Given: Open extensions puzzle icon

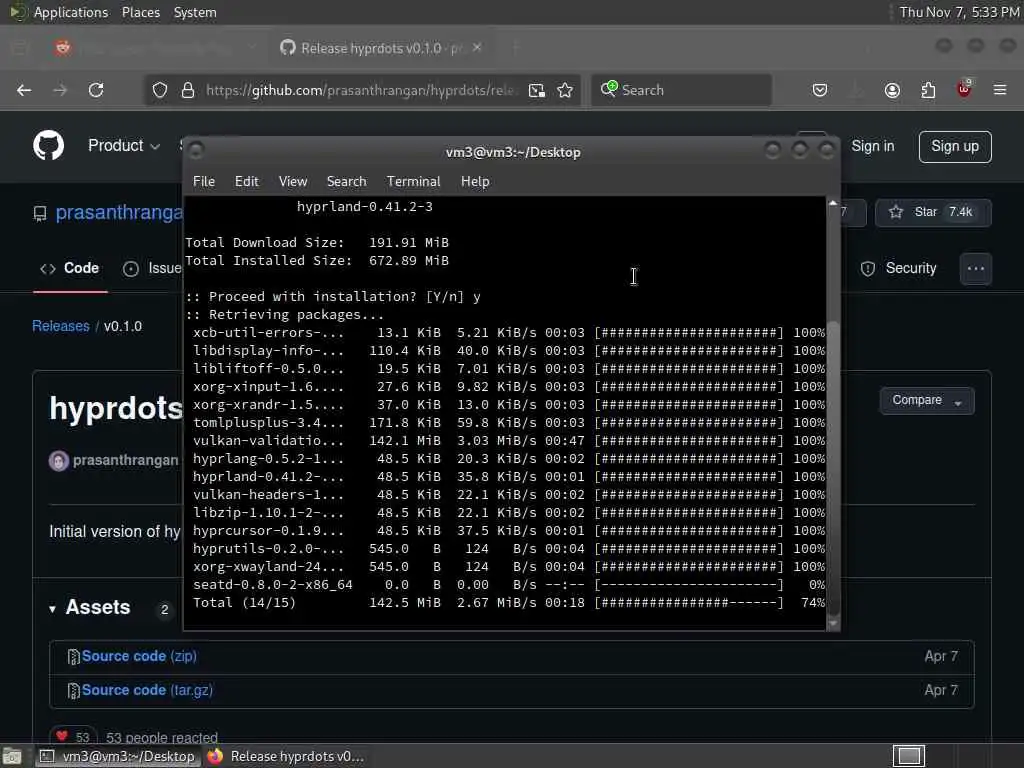Looking at the screenshot, I should [928, 90].
